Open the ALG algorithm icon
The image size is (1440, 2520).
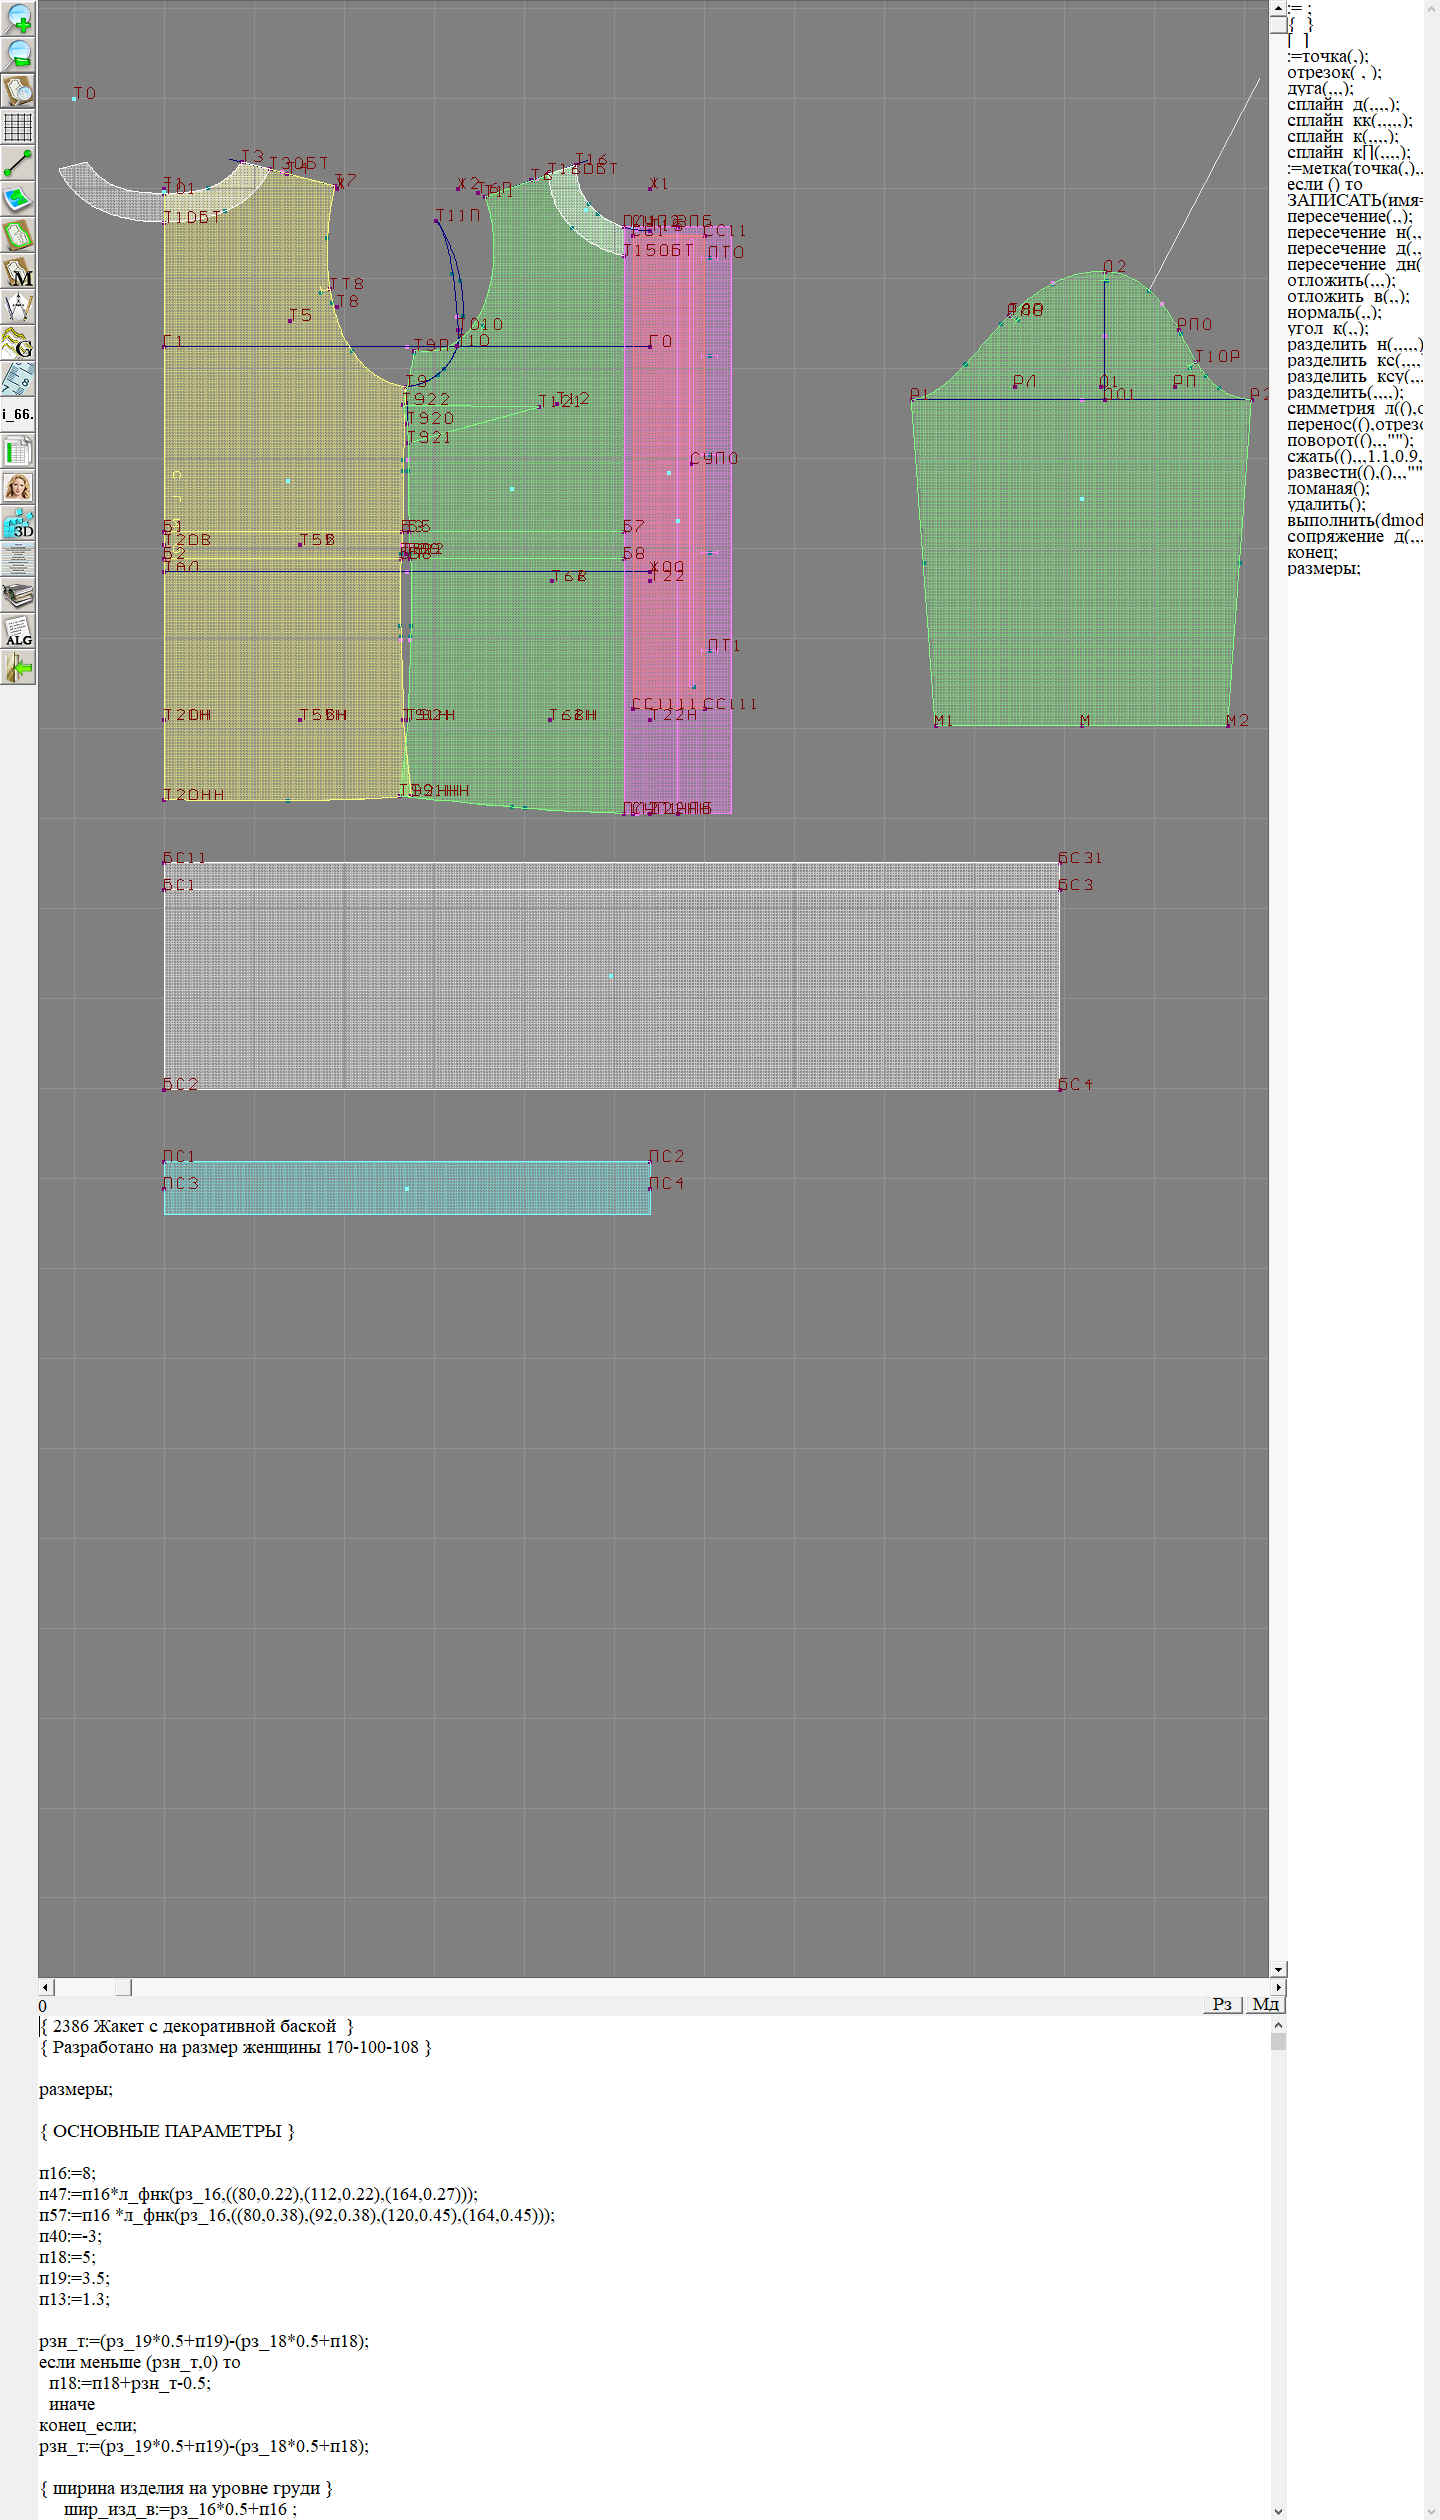click(x=18, y=631)
